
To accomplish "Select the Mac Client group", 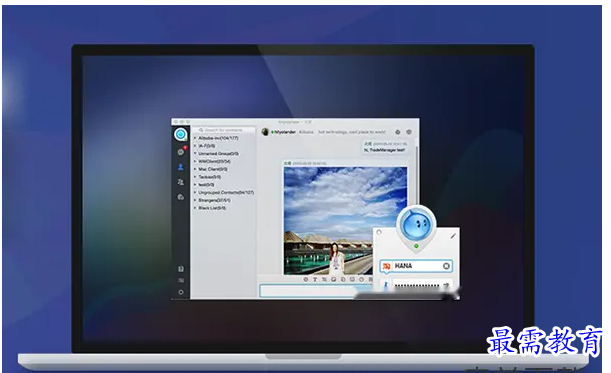I will coord(212,169).
